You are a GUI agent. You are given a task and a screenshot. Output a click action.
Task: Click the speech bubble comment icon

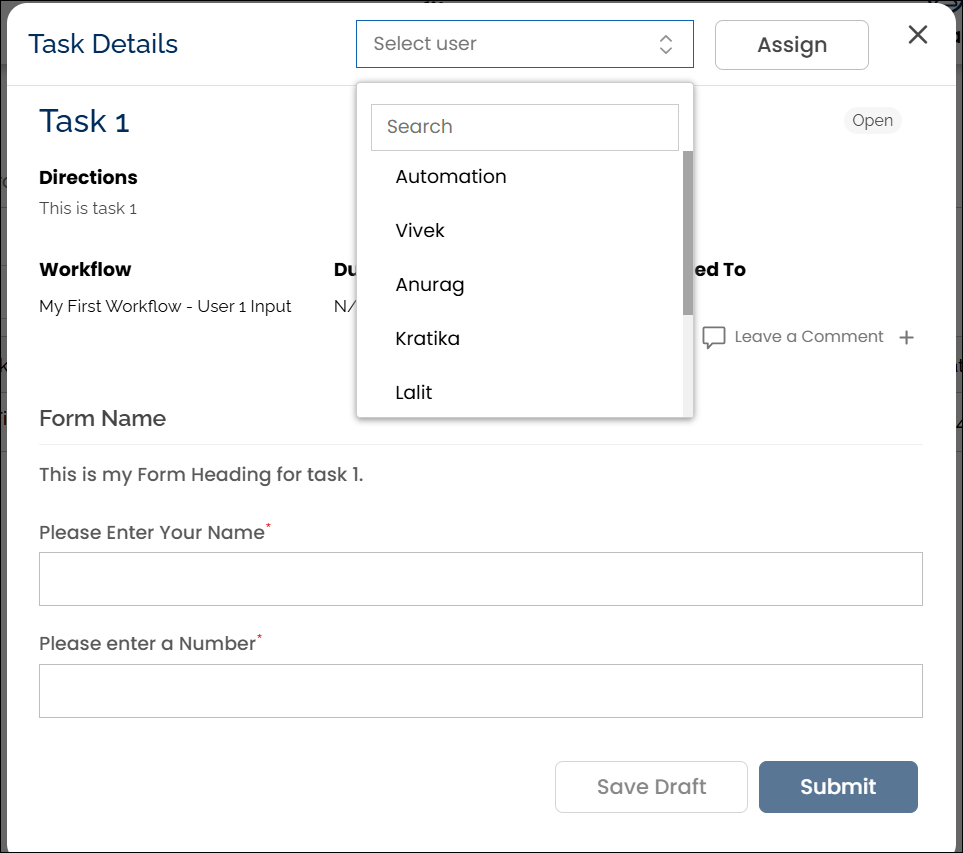pos(713,338)
